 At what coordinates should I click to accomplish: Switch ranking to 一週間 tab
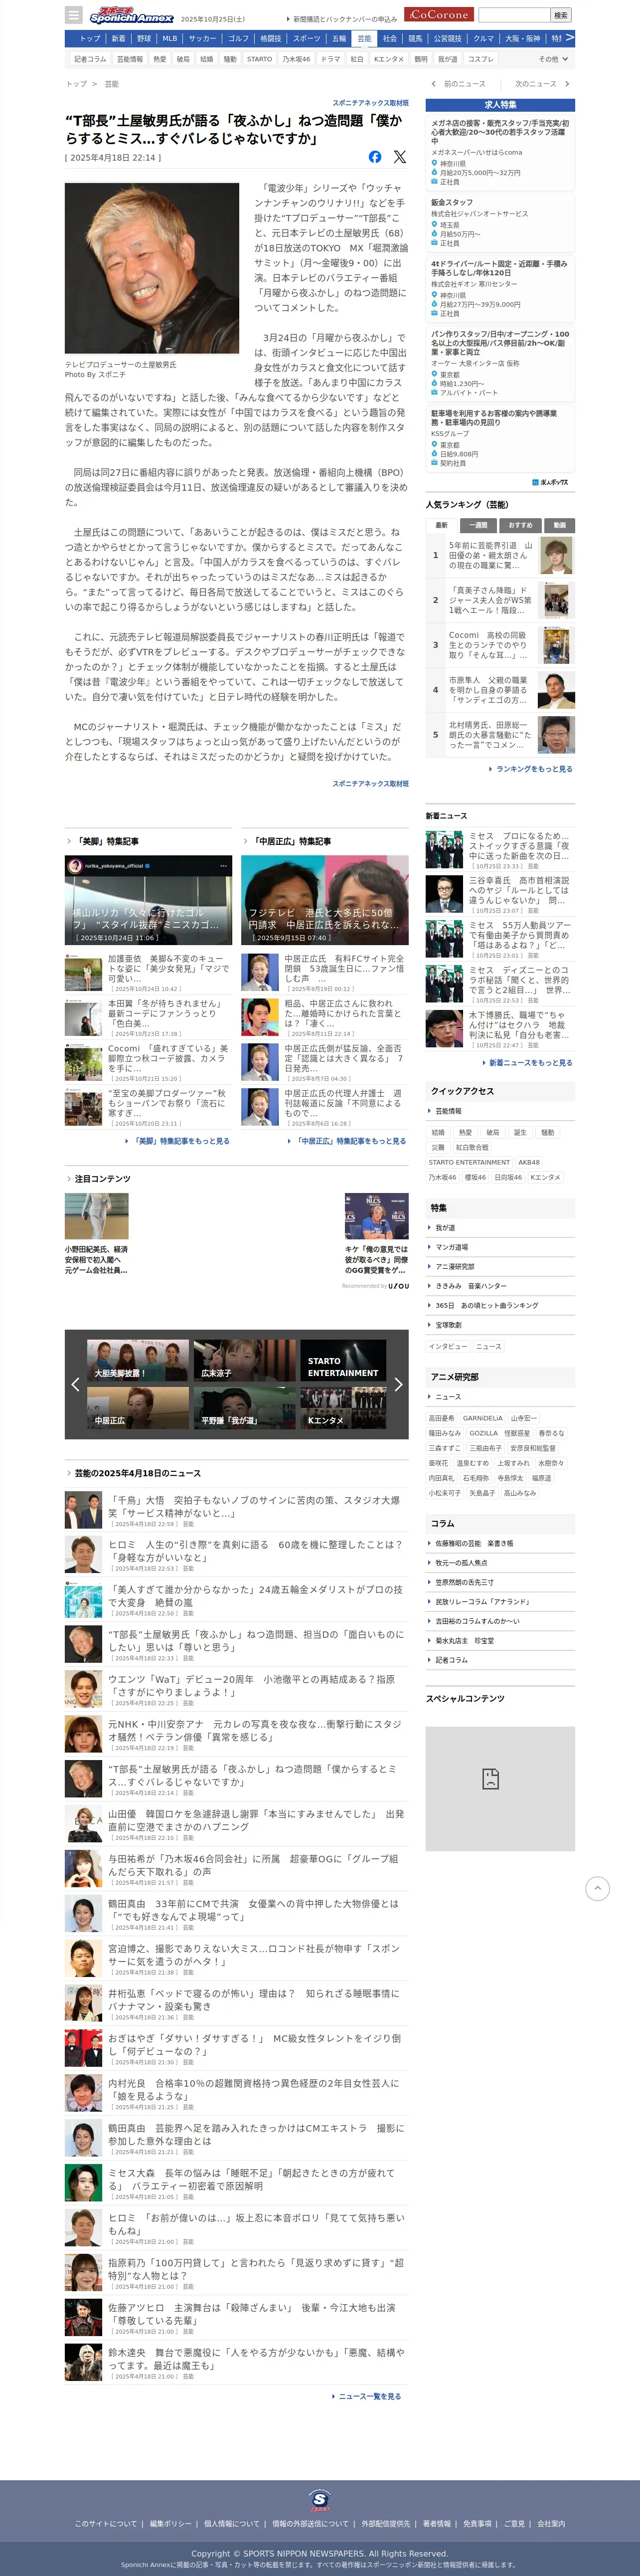click(479, 525)
